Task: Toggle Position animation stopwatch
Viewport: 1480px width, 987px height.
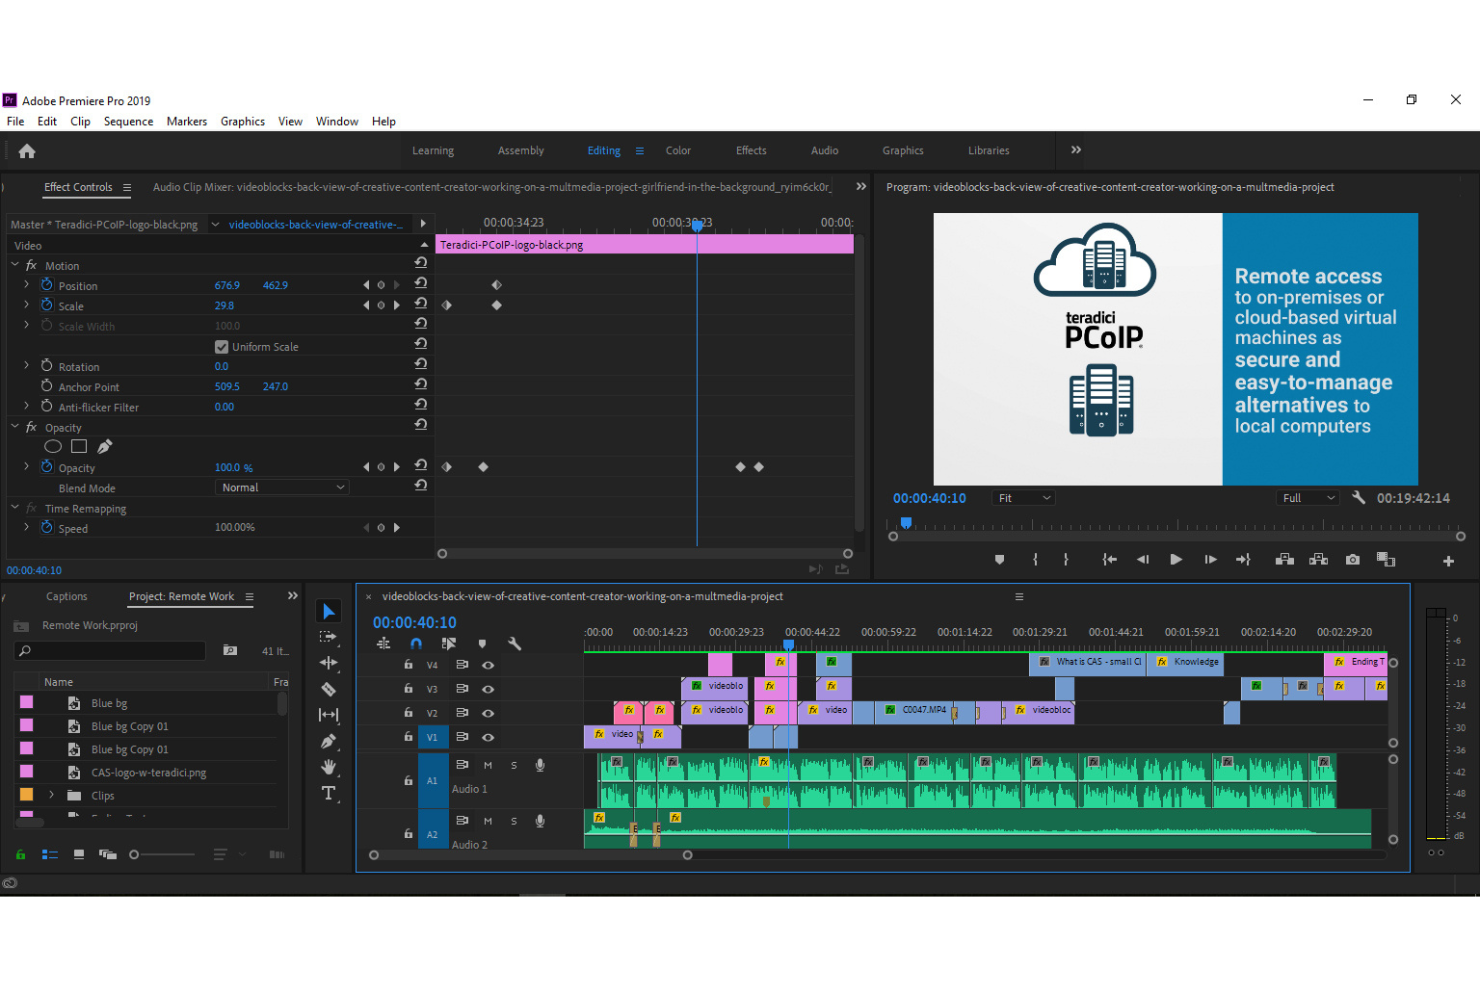Action: click(x=46, y=285)
